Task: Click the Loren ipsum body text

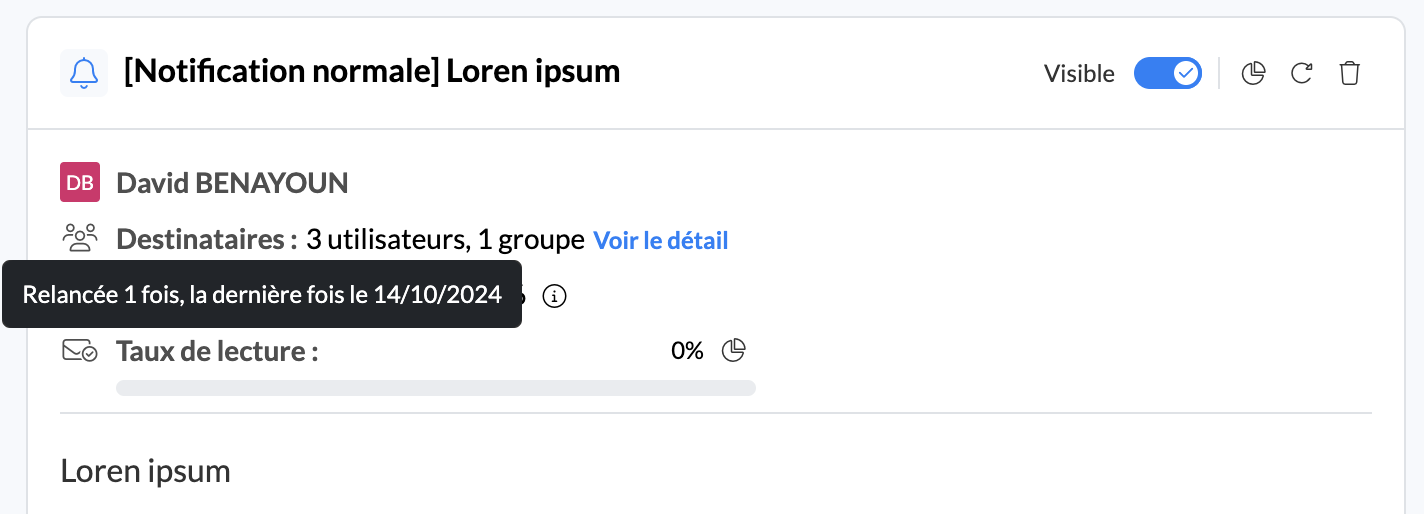Action: 146,471
